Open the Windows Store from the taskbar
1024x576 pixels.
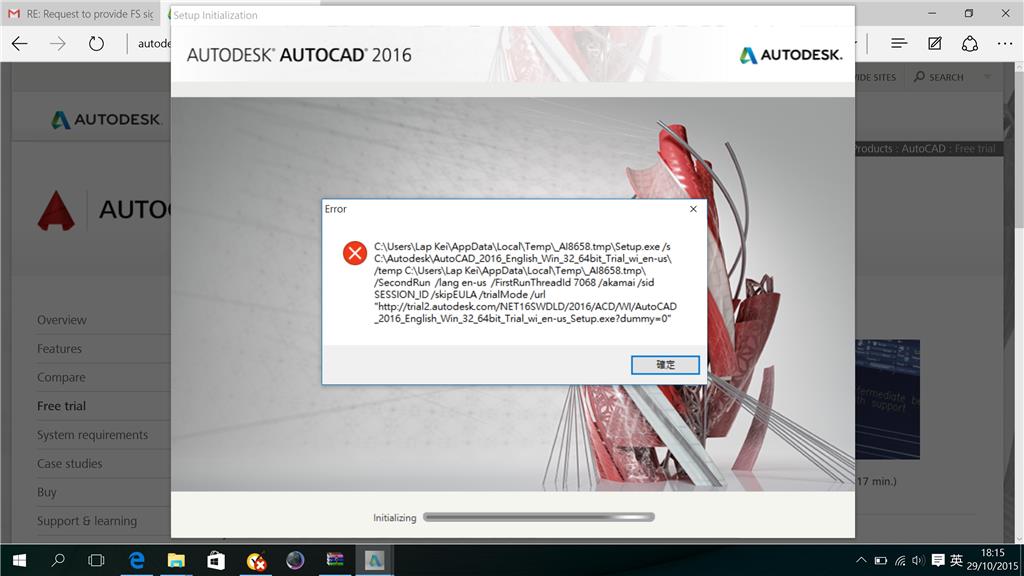[x=216, y=560]
